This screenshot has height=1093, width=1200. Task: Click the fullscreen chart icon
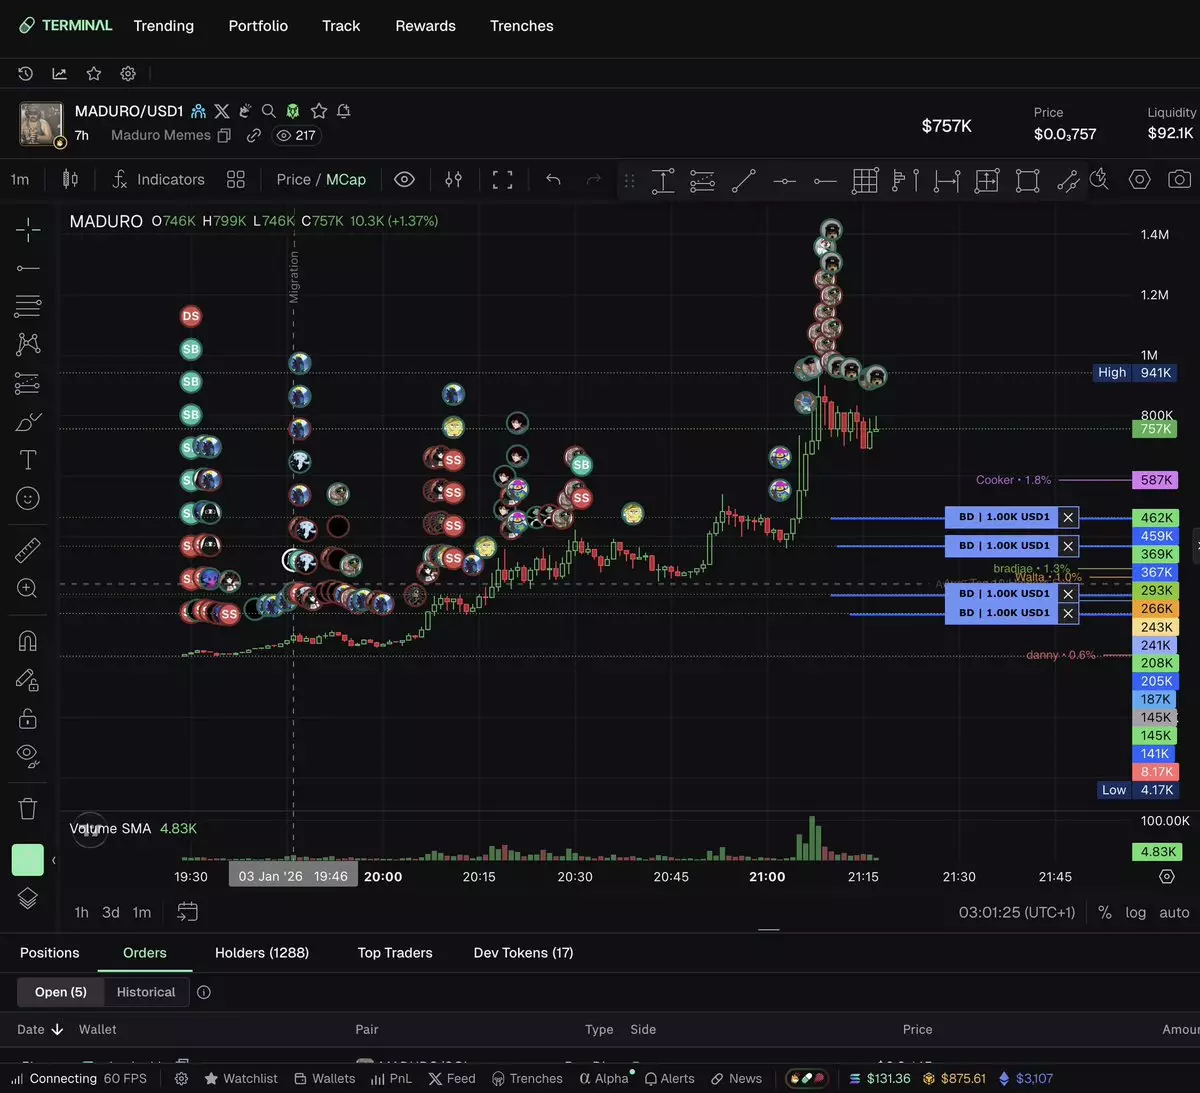(x=503, y=180)
